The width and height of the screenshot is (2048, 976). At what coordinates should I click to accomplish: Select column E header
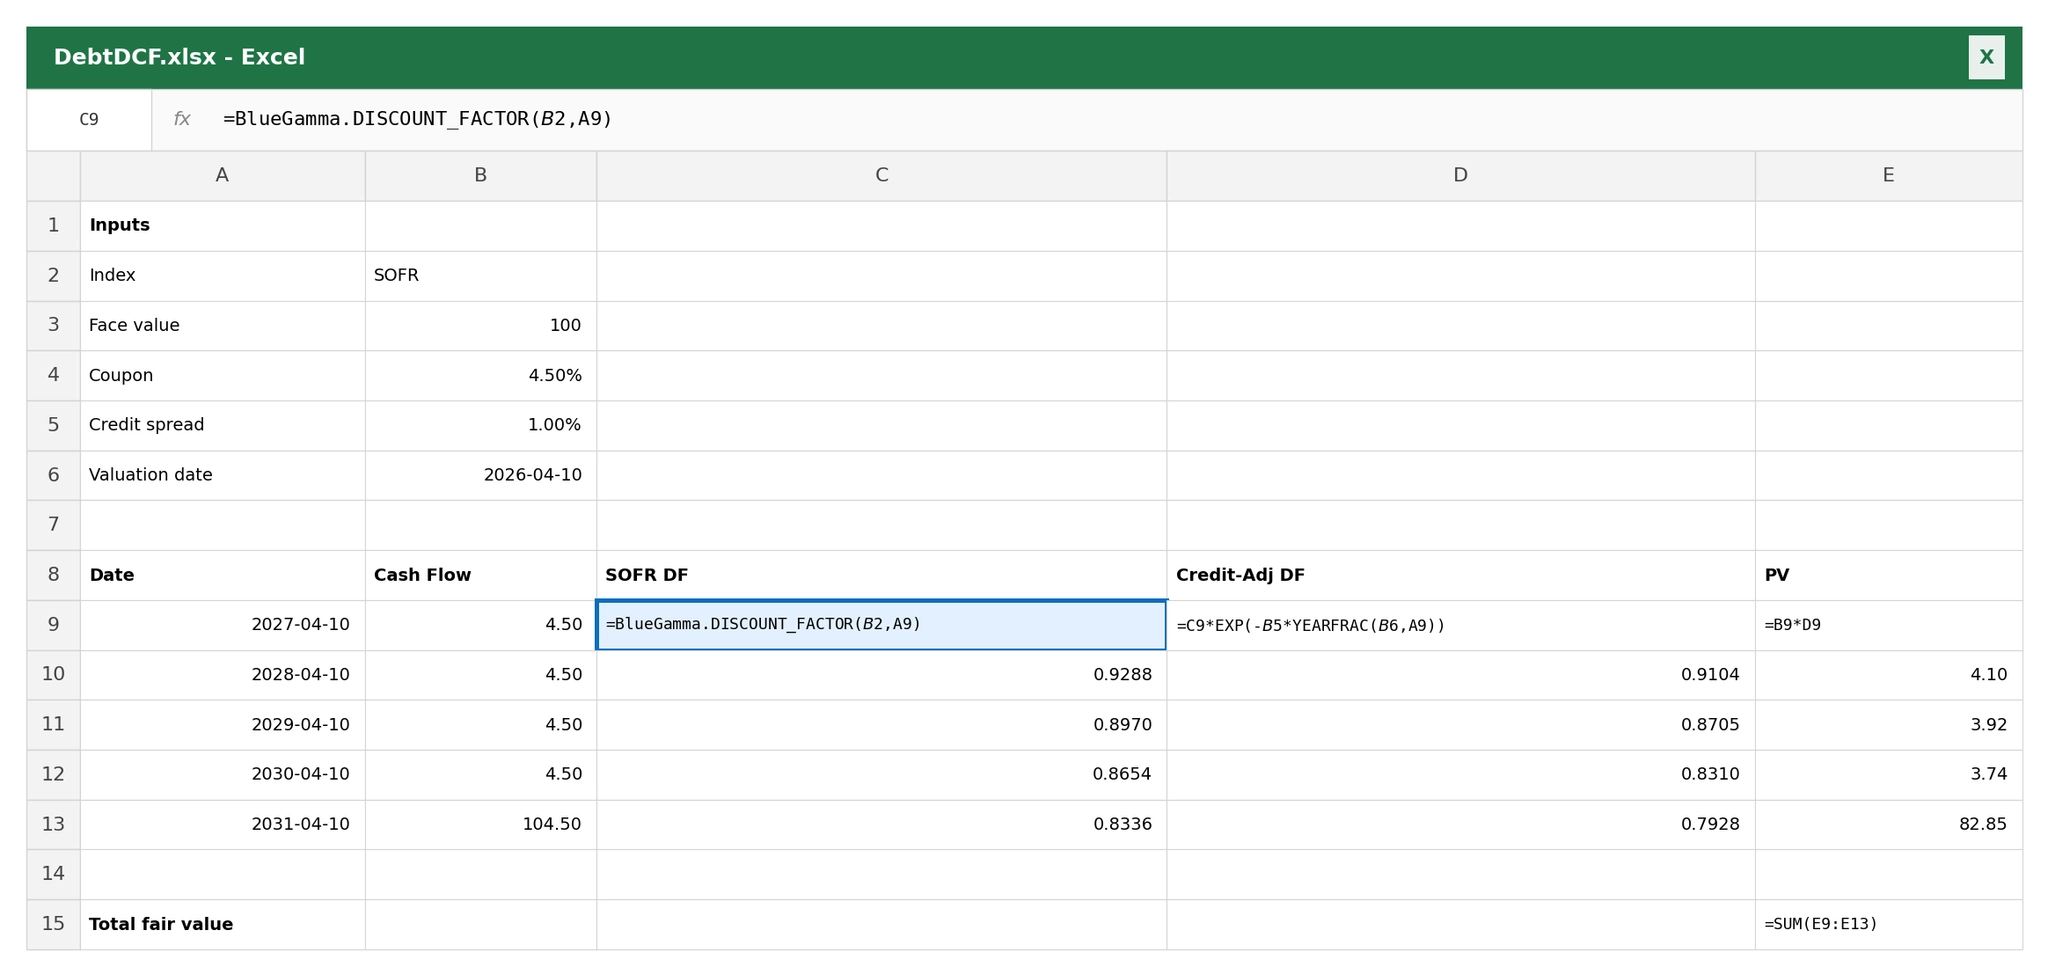(1889, 176)
